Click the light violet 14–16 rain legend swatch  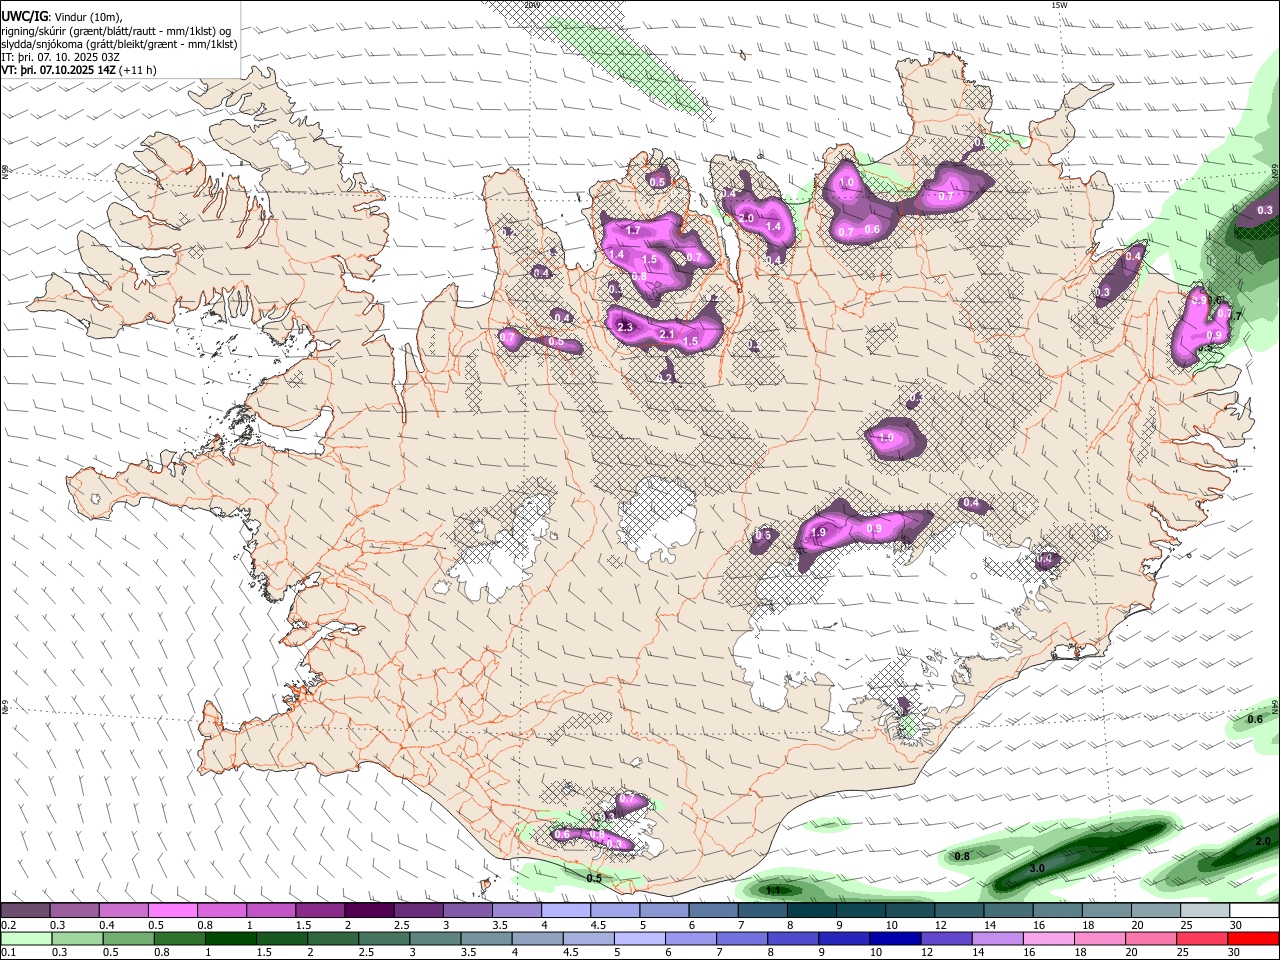click(x=997, y=938)
